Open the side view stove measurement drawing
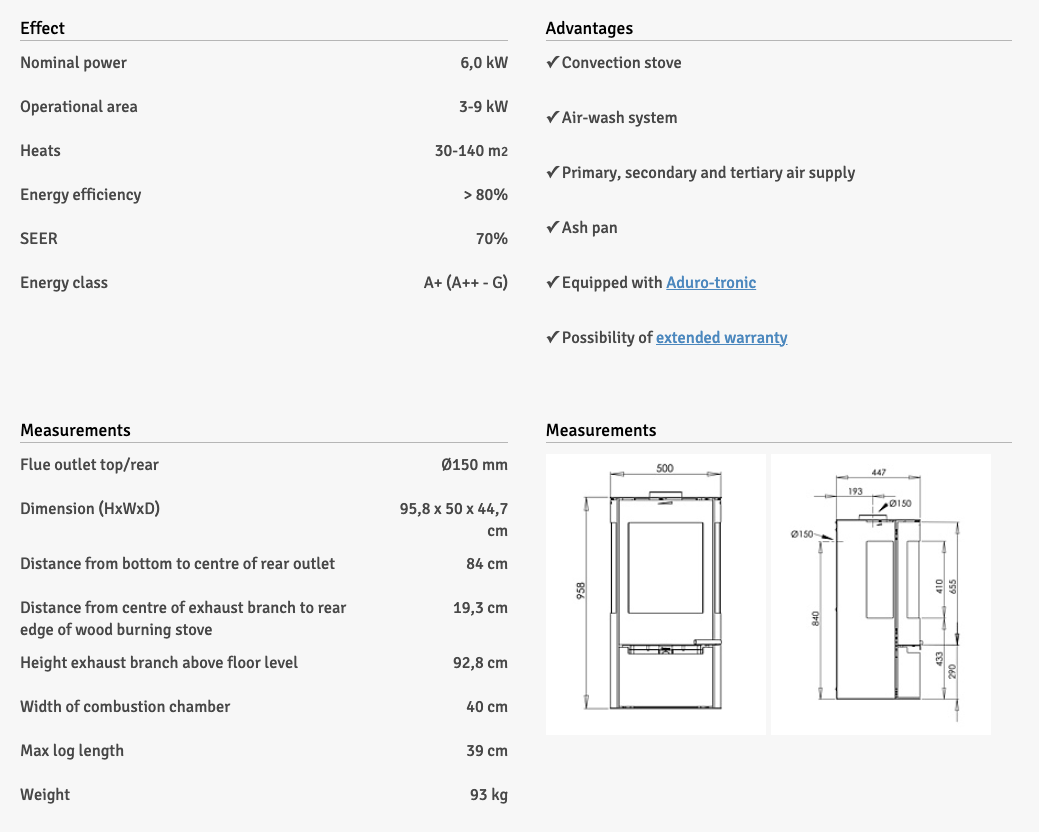Viewport: 1039px width, 832px height. pyautogui.click(x=880, y=594)
